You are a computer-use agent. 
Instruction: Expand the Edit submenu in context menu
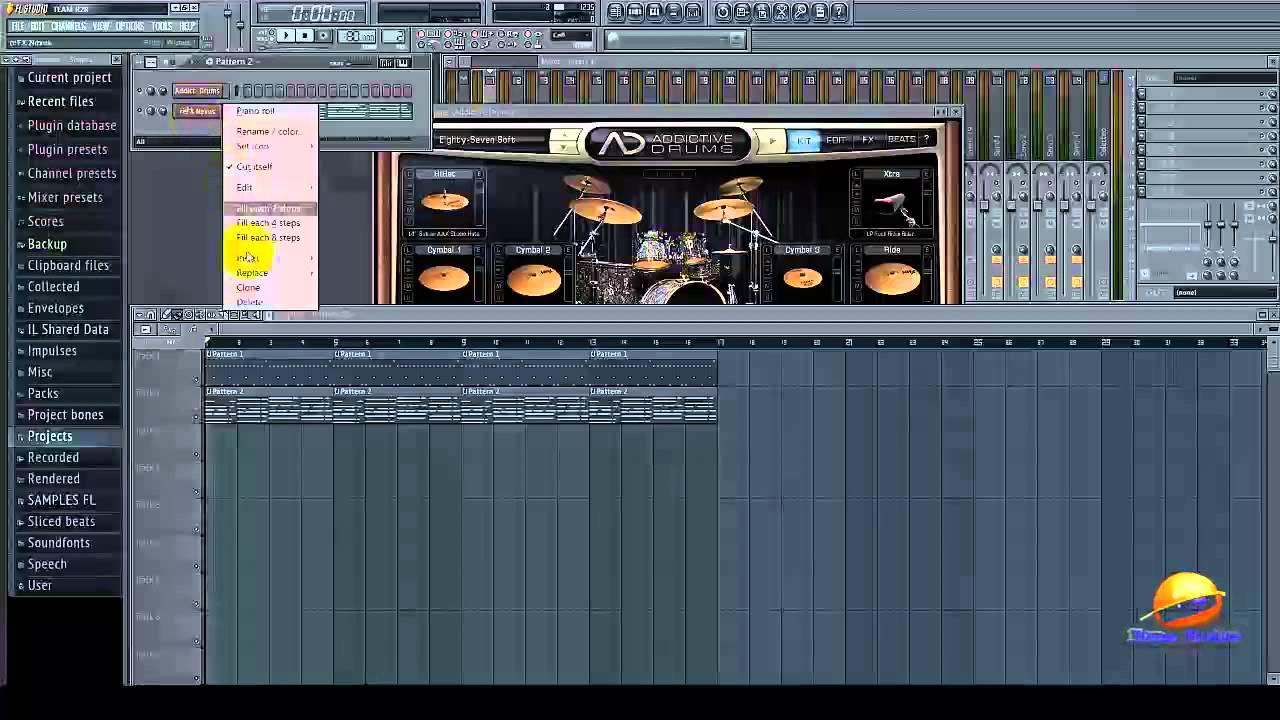pyautogui.click(x=270, y=187)
